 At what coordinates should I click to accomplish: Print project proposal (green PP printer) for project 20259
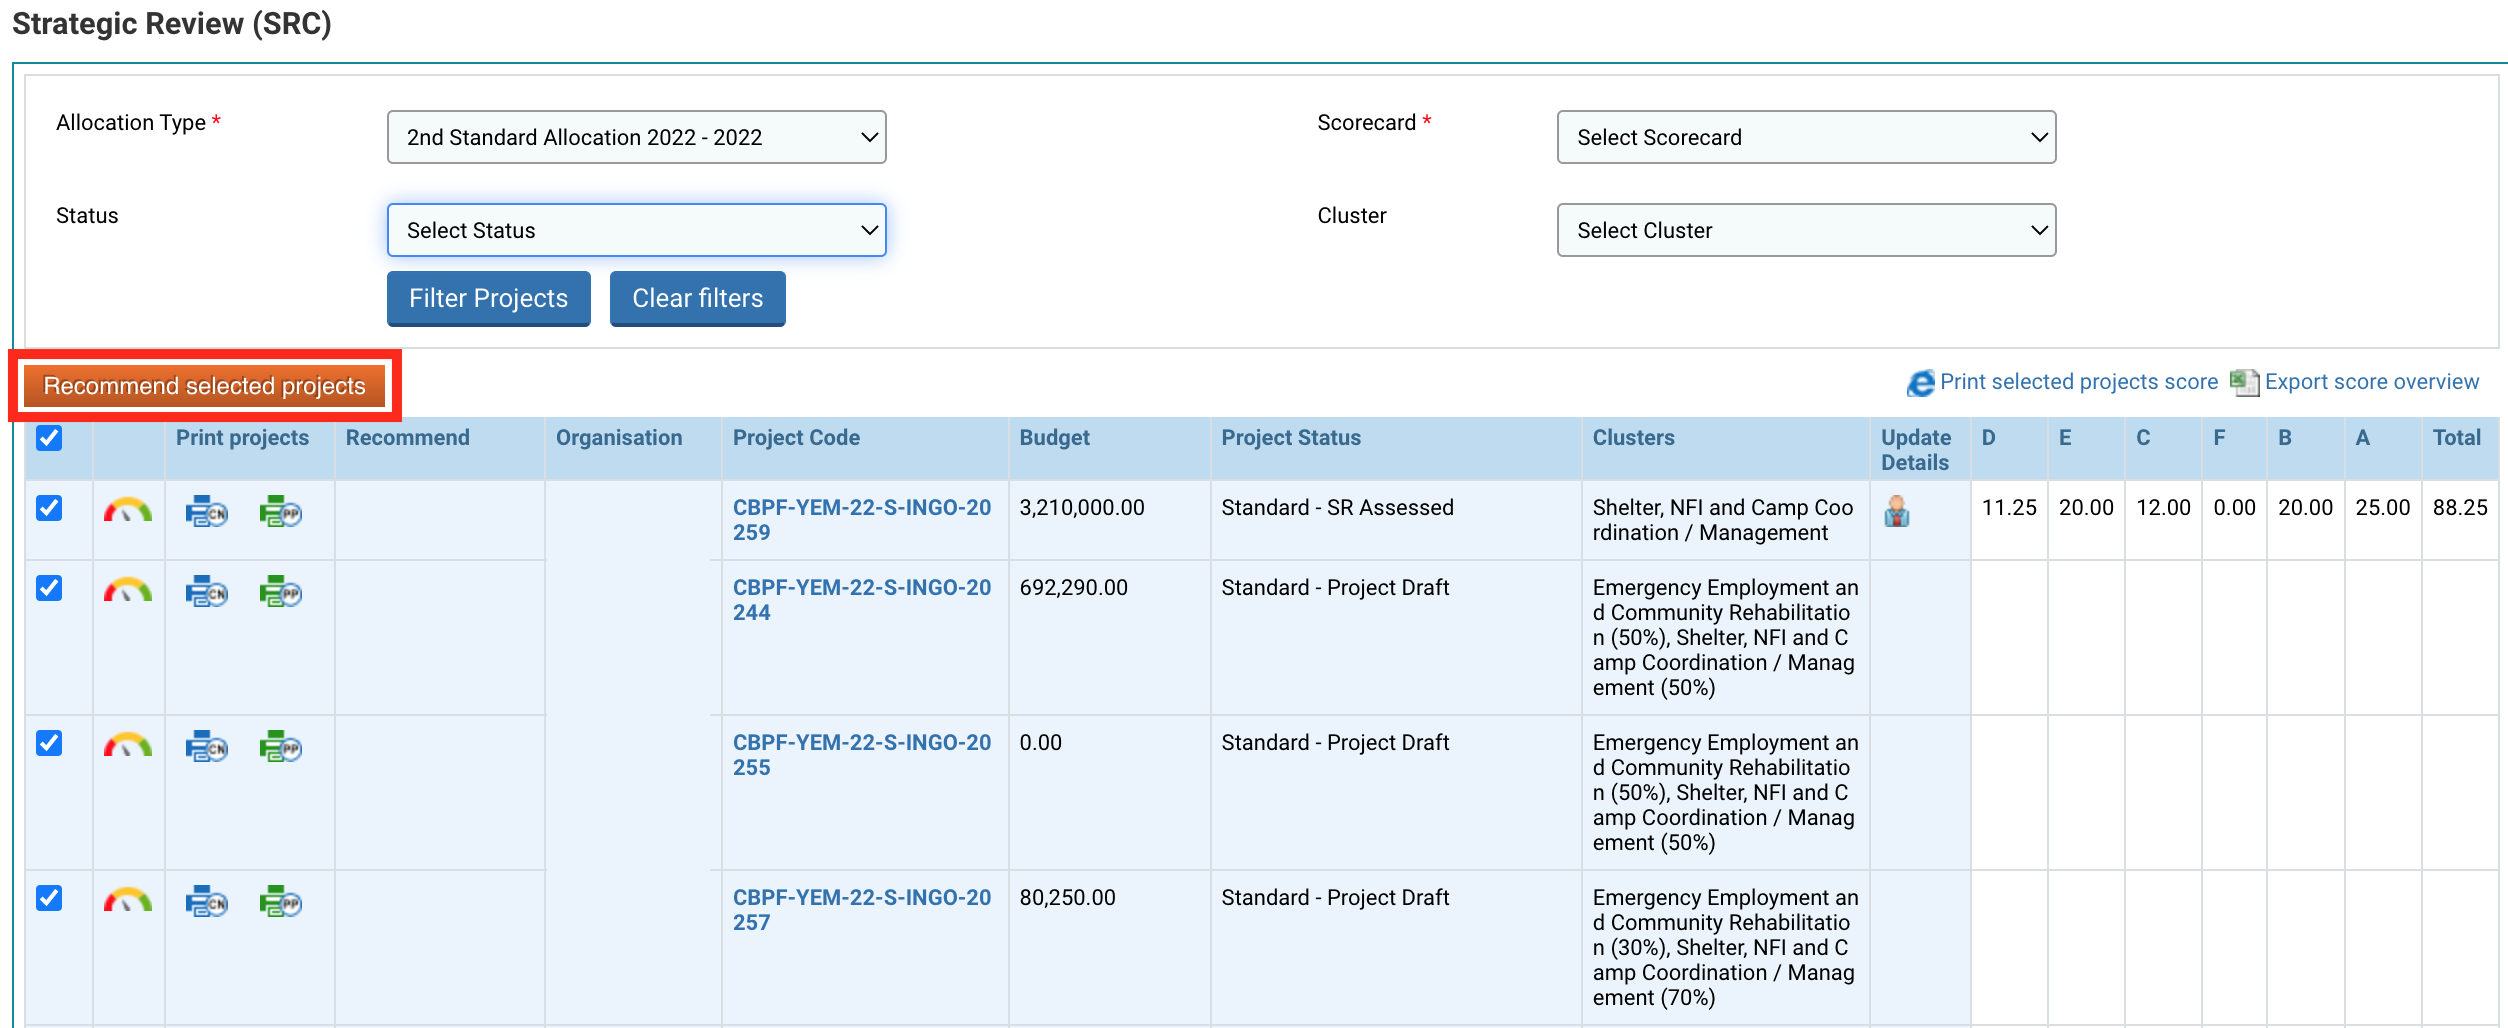click(281, 512)
